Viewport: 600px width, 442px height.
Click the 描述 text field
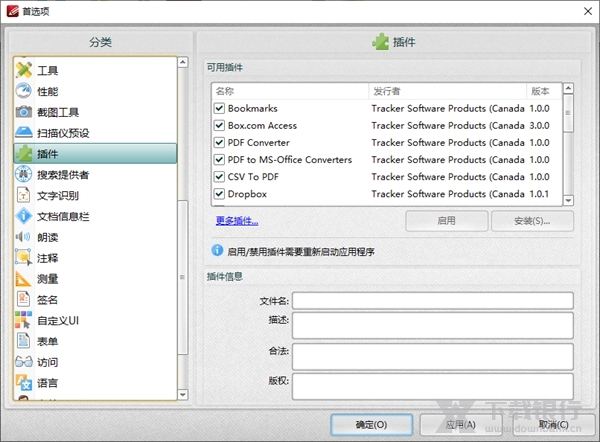[433, 325]
